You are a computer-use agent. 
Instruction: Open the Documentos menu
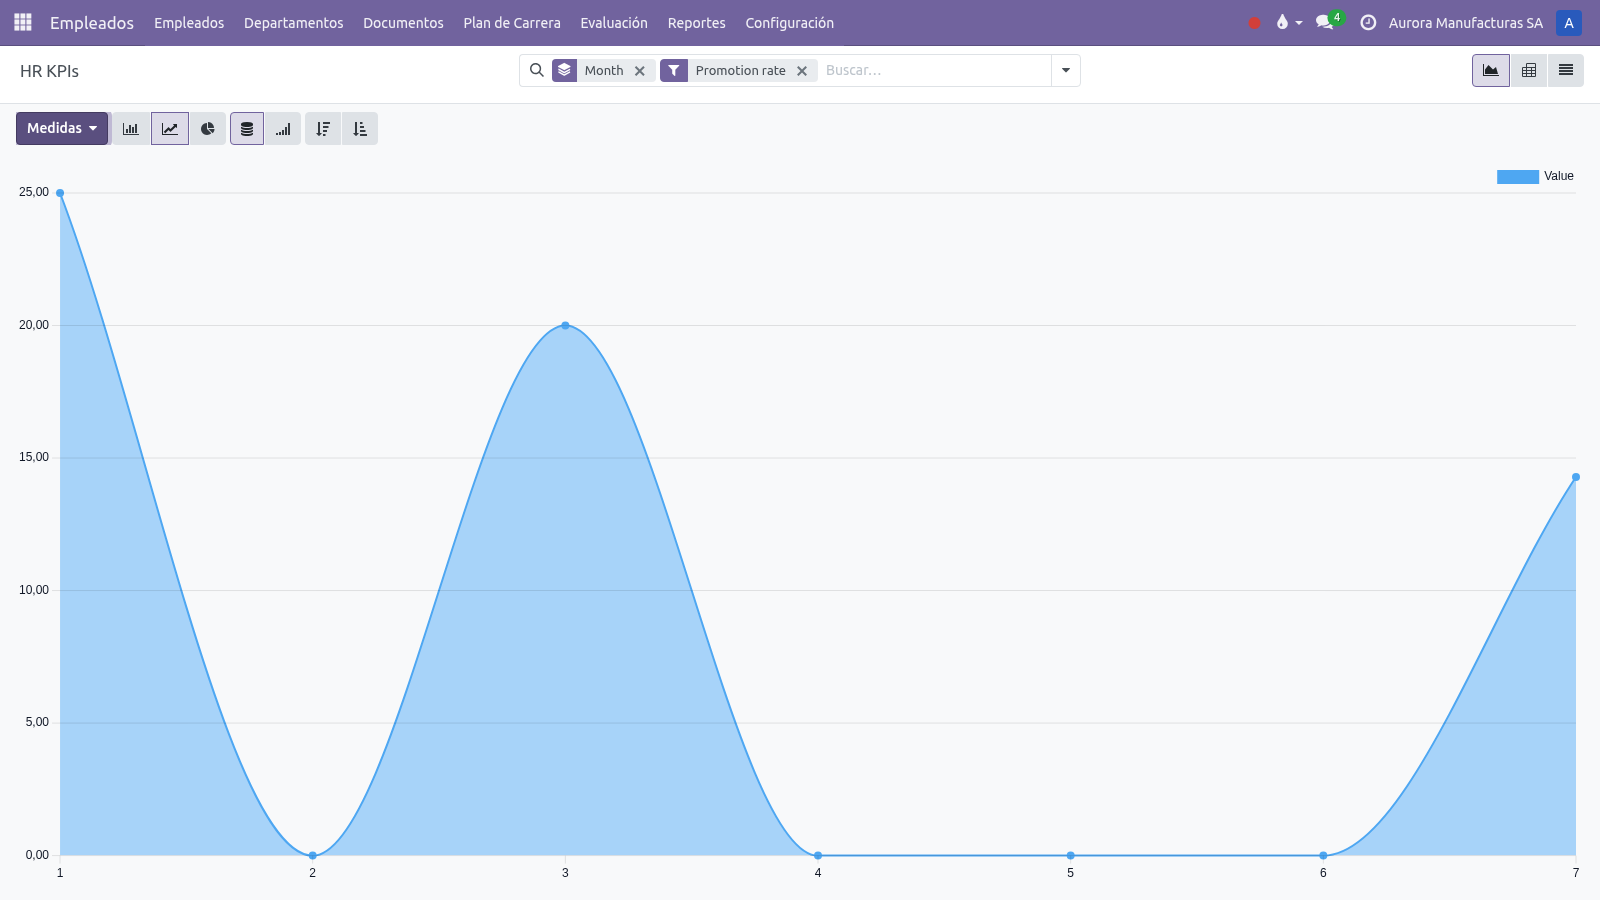coord(403,22)
